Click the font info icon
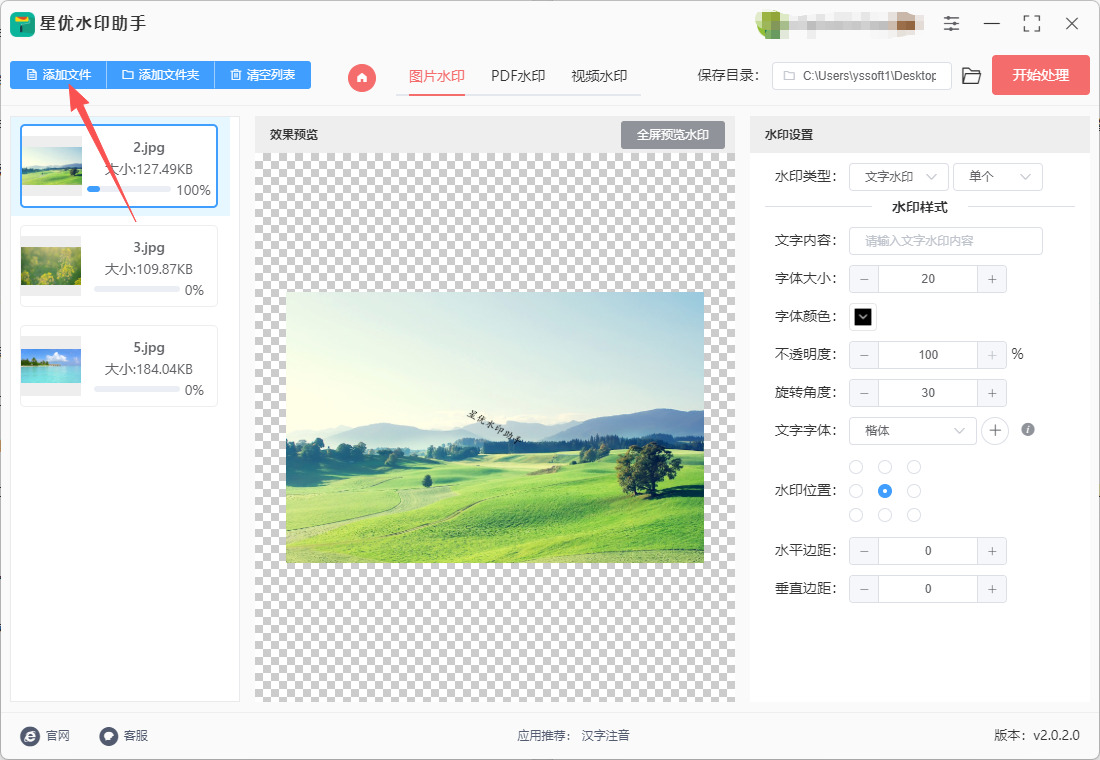This screenshot has width=1100, height=760. (x=1027, y=430)
